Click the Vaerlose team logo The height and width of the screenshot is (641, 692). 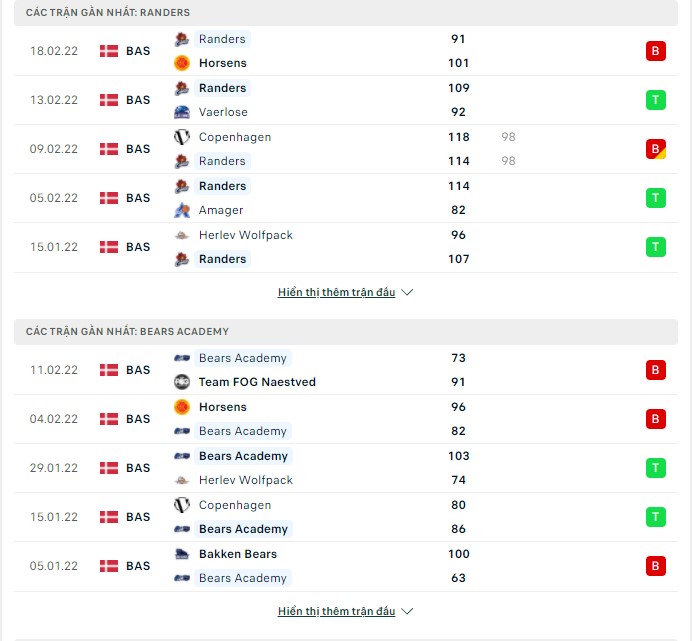(182, 112)
